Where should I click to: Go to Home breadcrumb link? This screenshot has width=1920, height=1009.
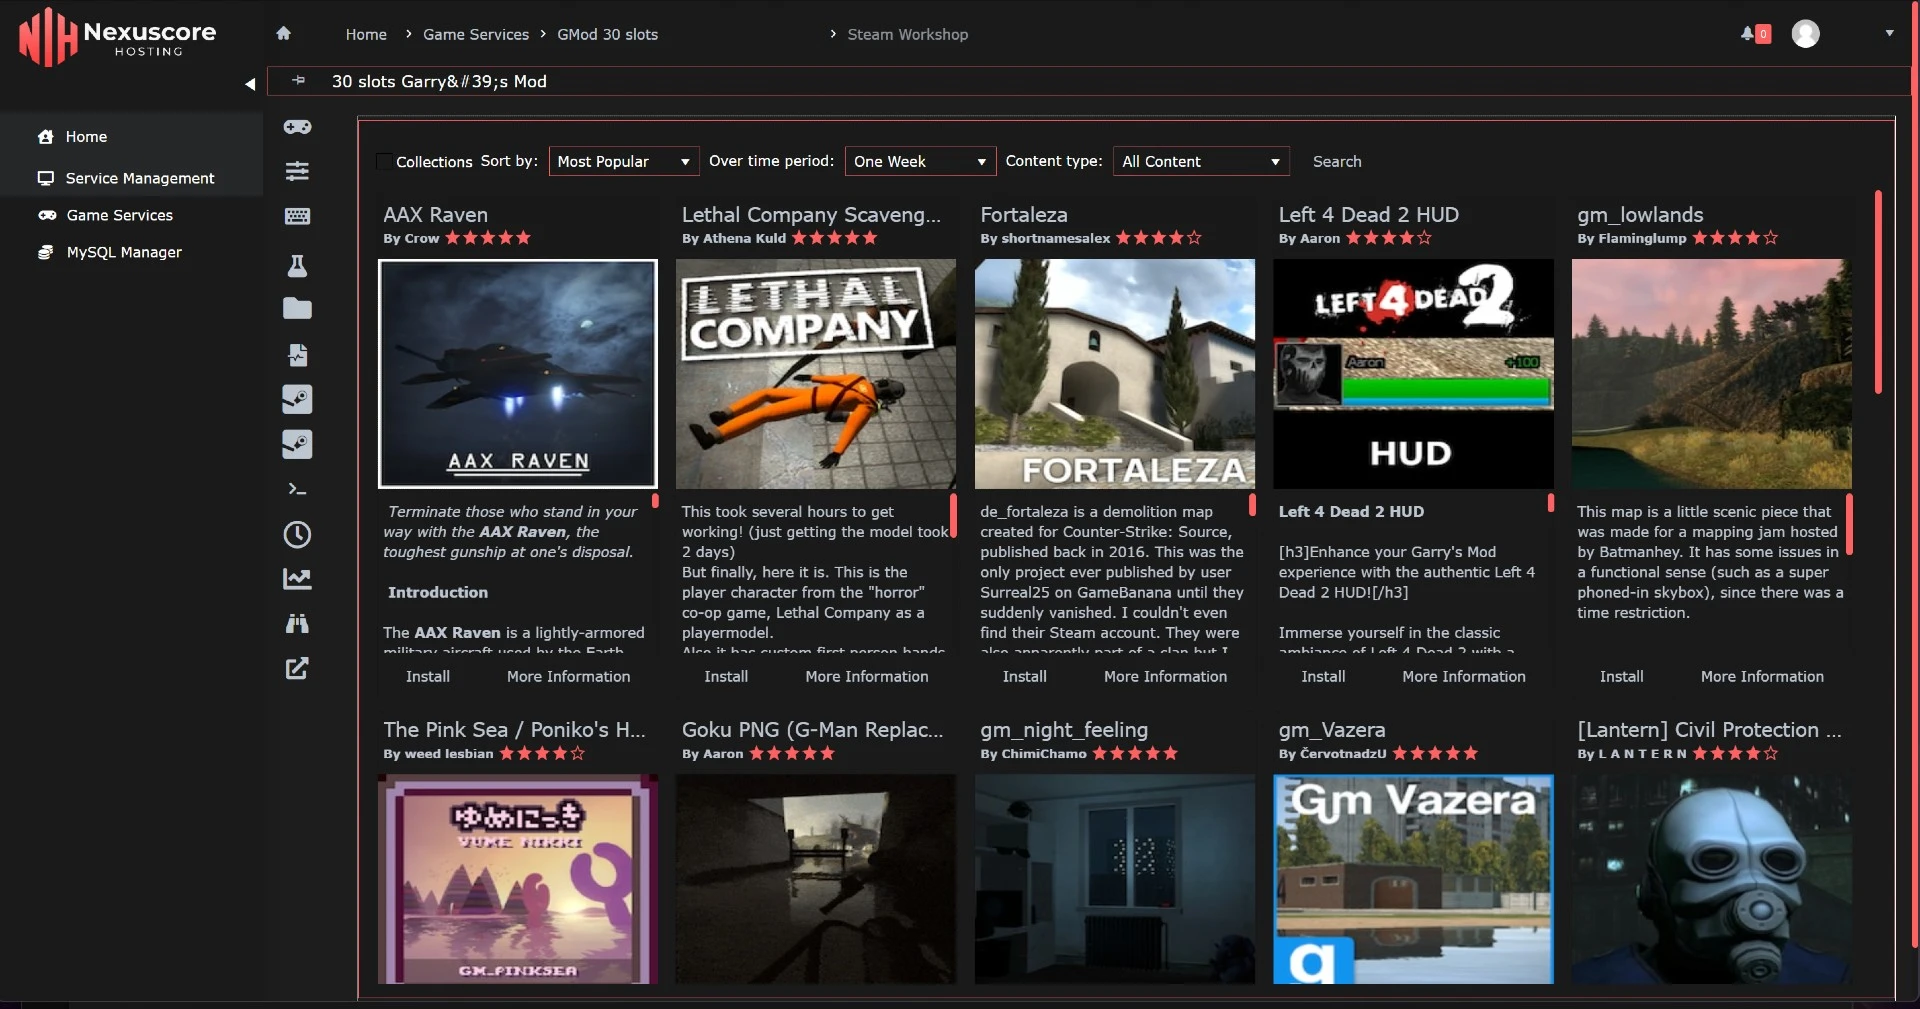366,34
